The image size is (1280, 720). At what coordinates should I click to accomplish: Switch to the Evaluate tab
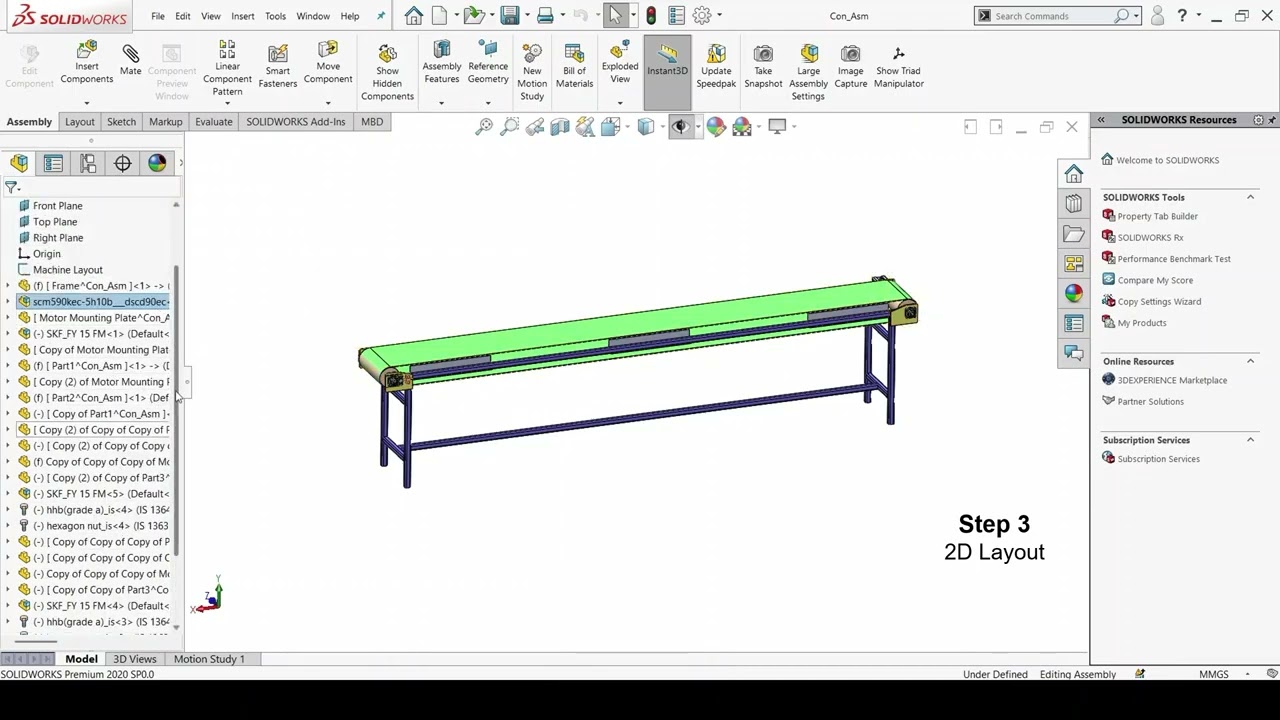point(213,122)
